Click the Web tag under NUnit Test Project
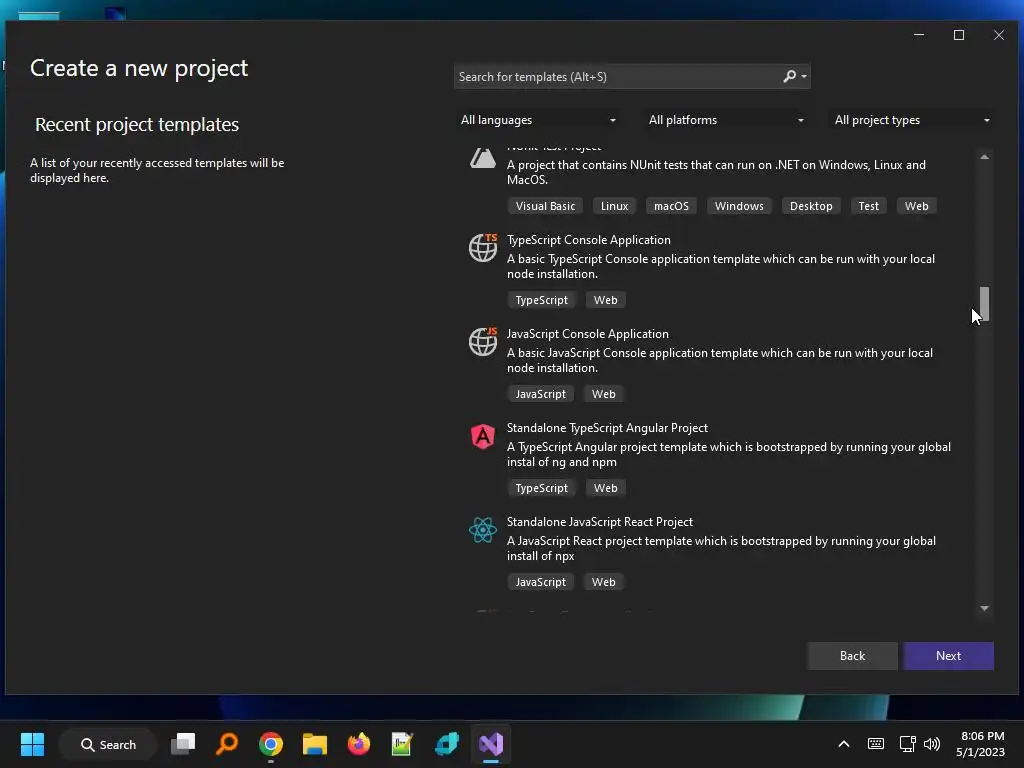 tap(916, 206)
